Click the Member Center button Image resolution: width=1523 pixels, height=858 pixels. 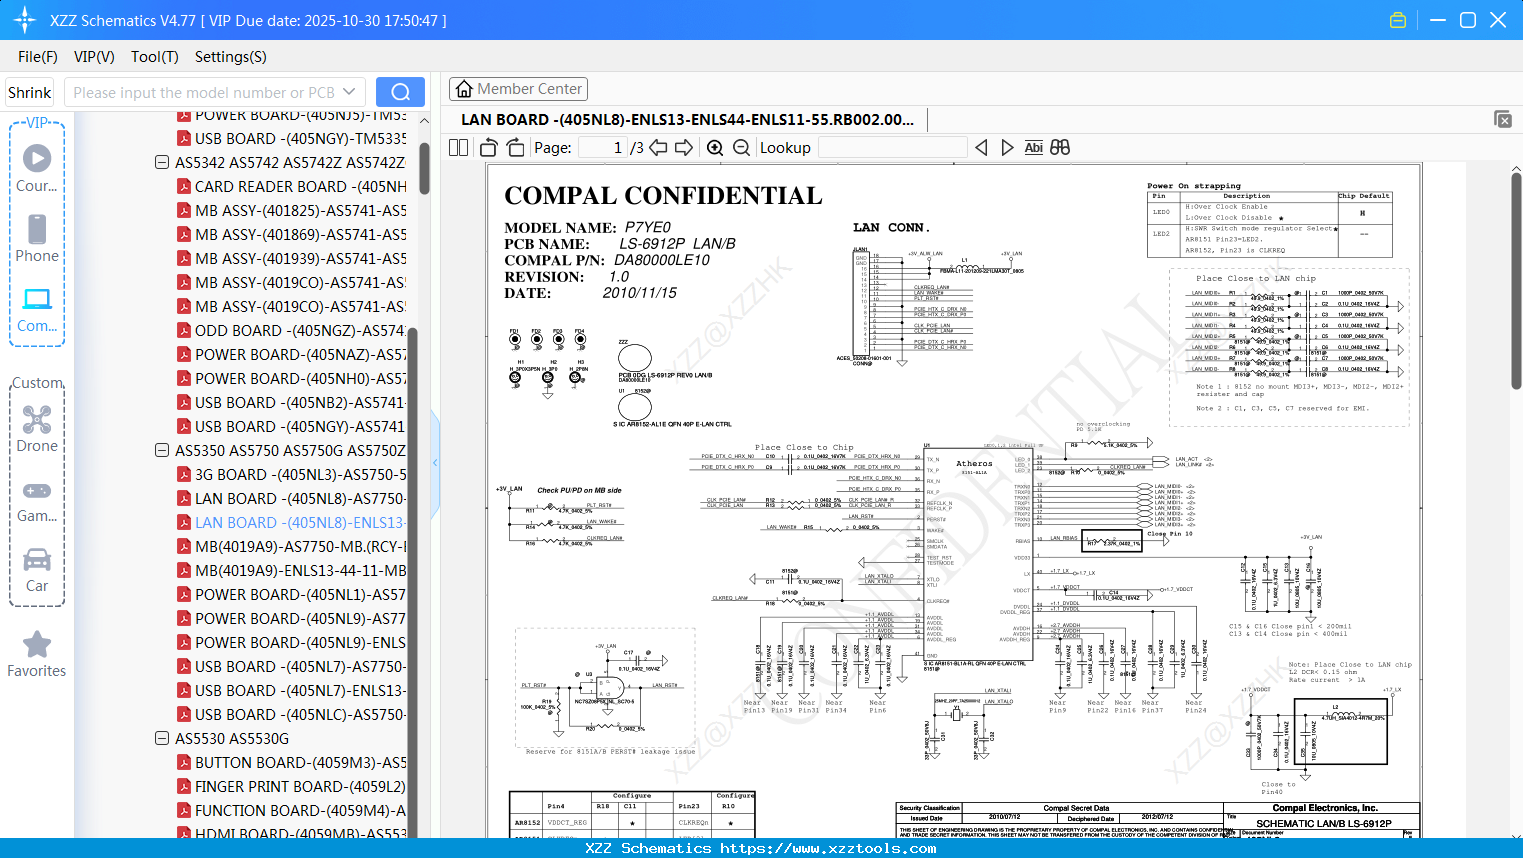(x=518, y=89)
